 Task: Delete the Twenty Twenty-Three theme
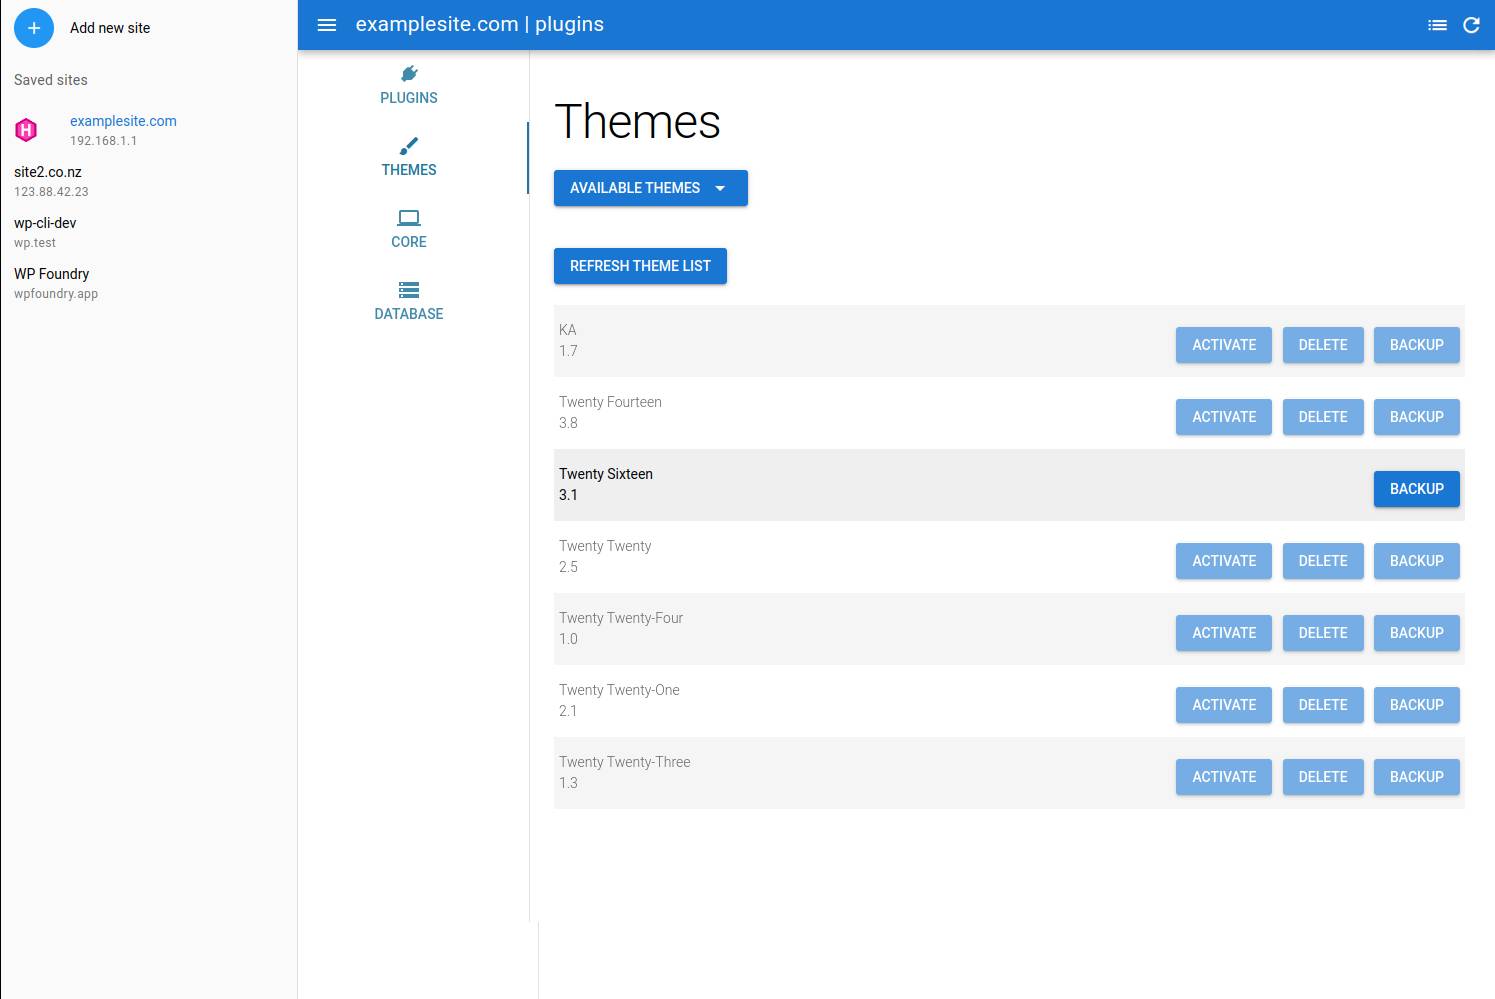[x=1322, y=777]
